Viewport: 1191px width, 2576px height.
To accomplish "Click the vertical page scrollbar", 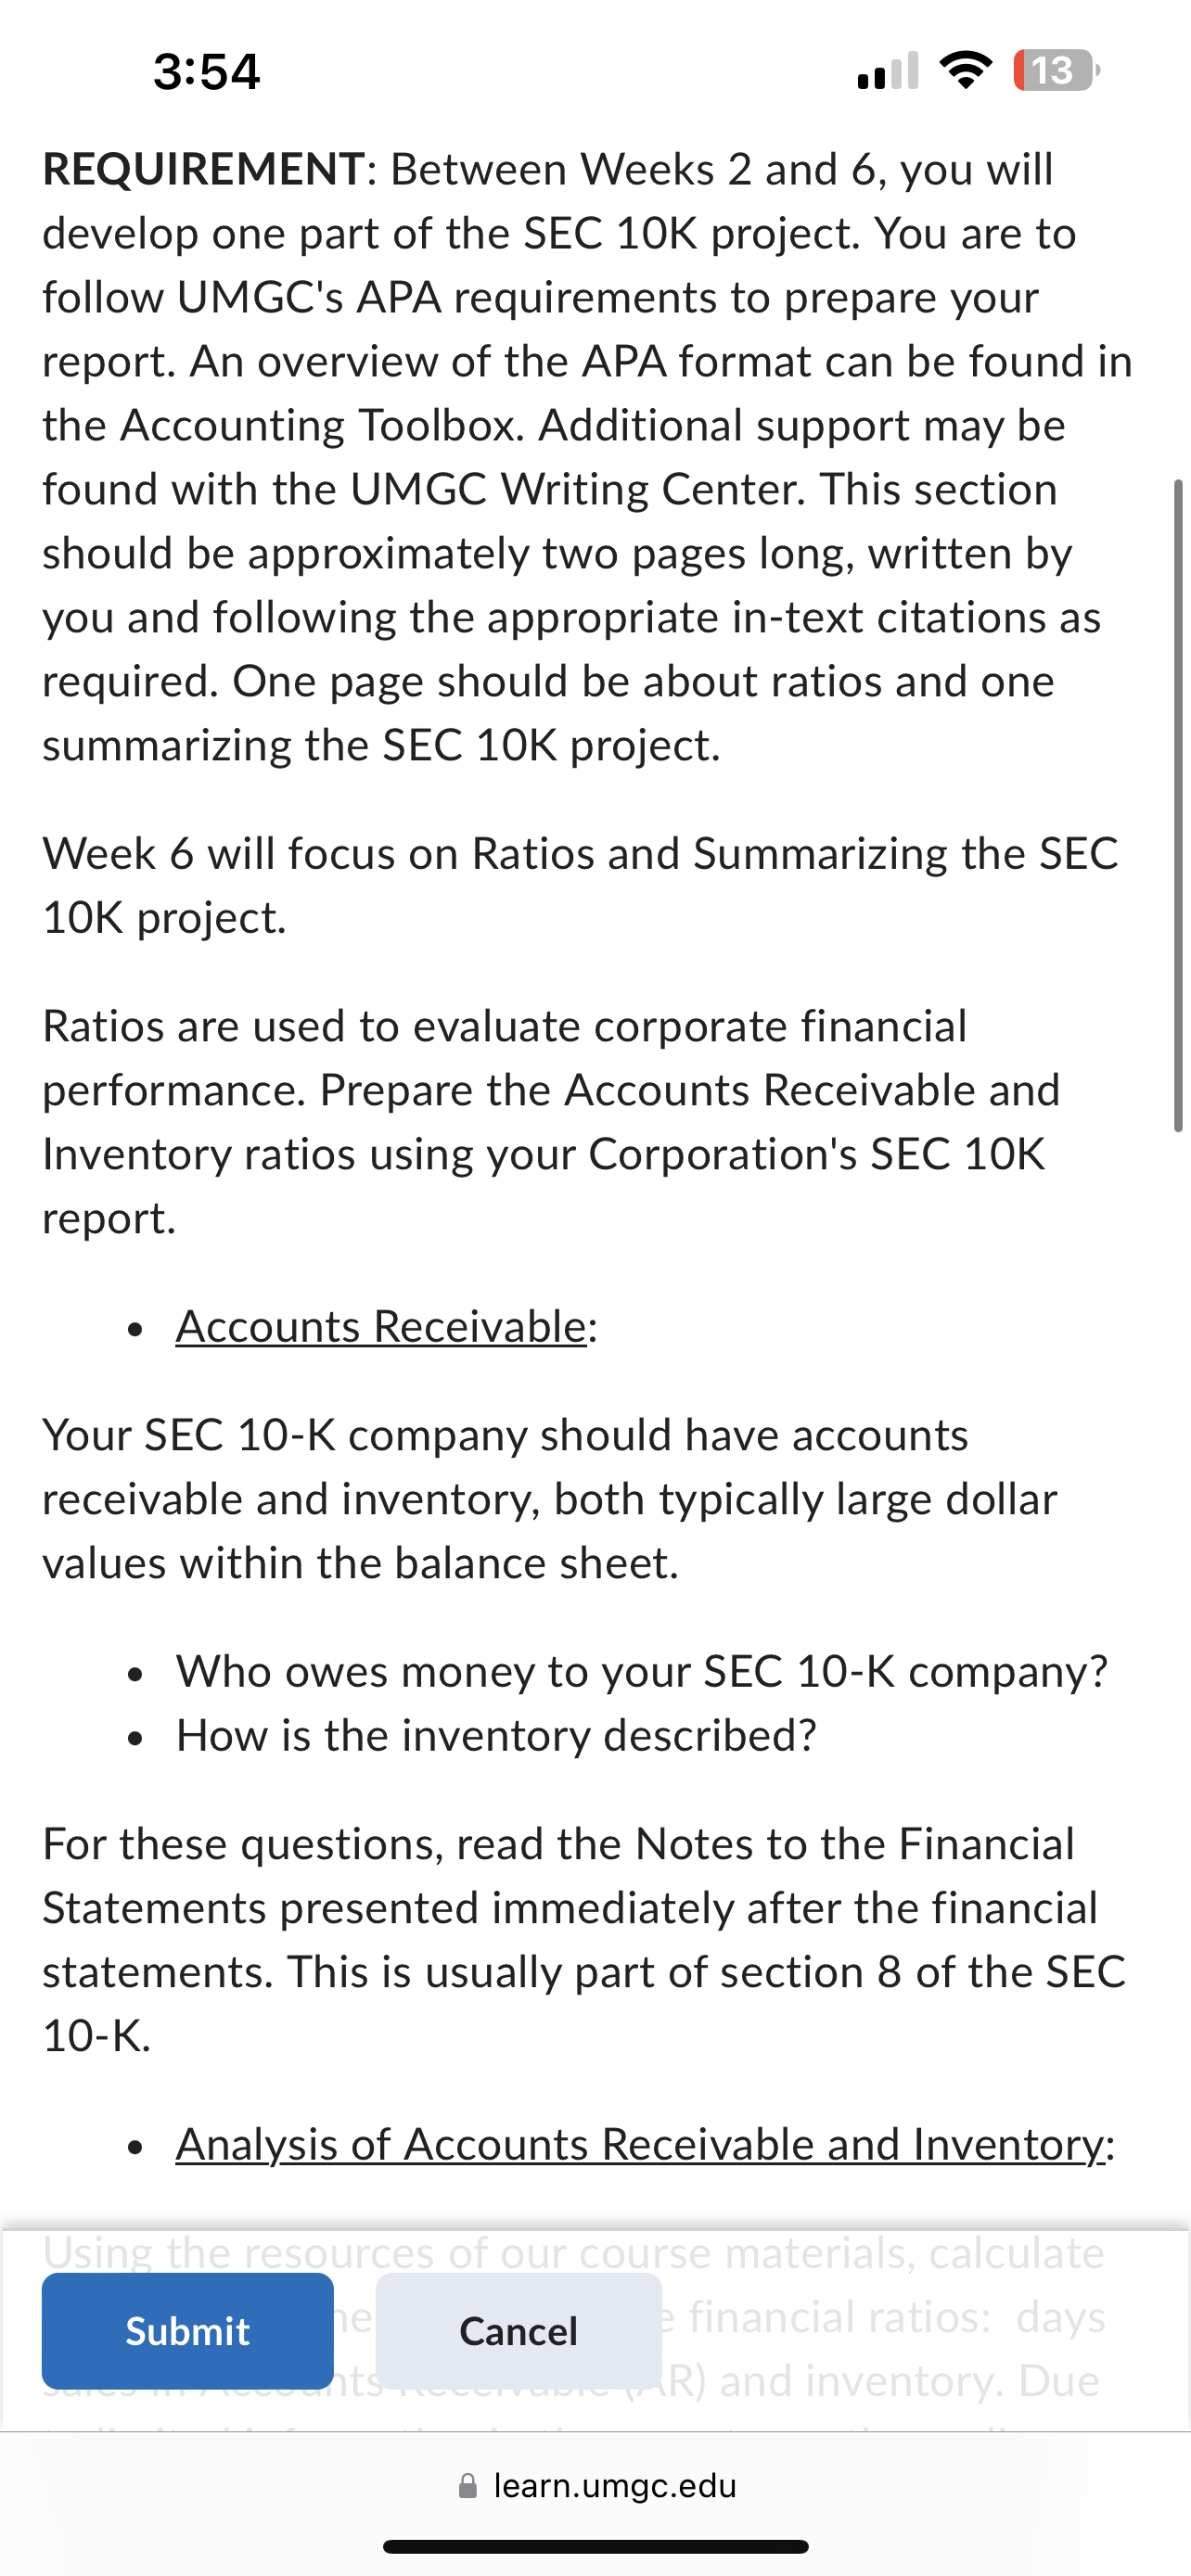I will 1178,806.
